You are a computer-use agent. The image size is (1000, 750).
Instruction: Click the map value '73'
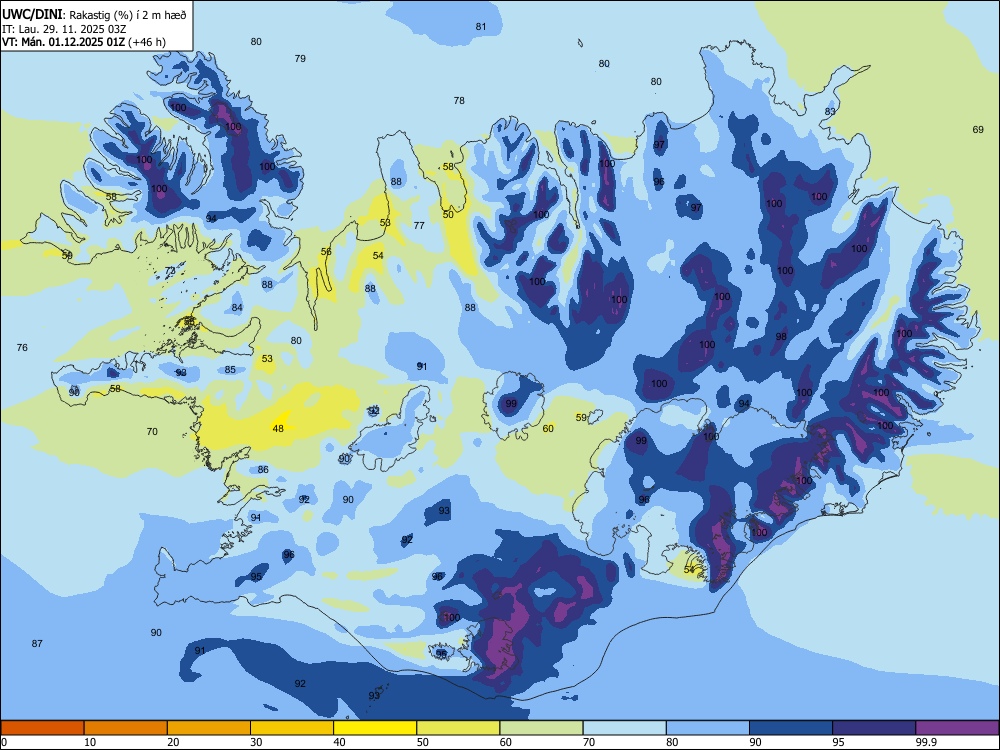(170, 270)
